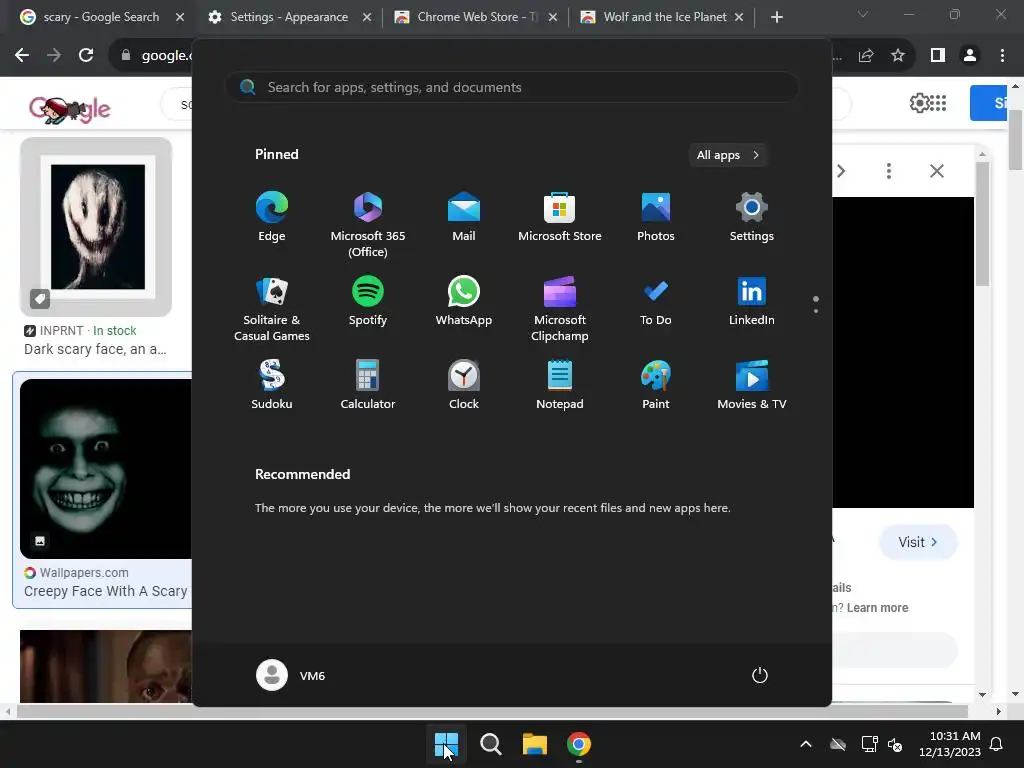Share this page from Chrome toolbar
This screenshot has width=1024, height=768.
click(866, 56)
